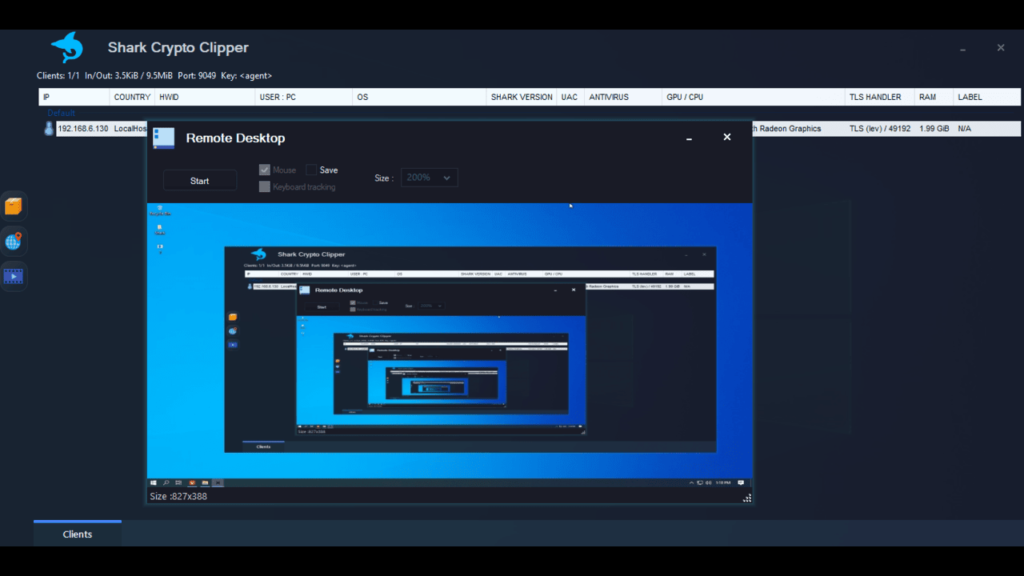Click the Key: <agent> status text
This screenshot has width=1024, height=576.
pyautogui.click(x=246, y=76)
